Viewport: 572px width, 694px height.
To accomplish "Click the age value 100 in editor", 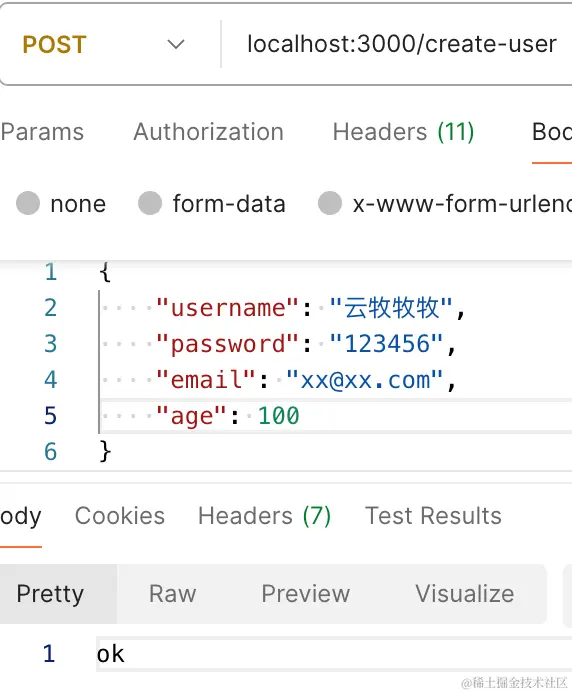I will point(278,416).
